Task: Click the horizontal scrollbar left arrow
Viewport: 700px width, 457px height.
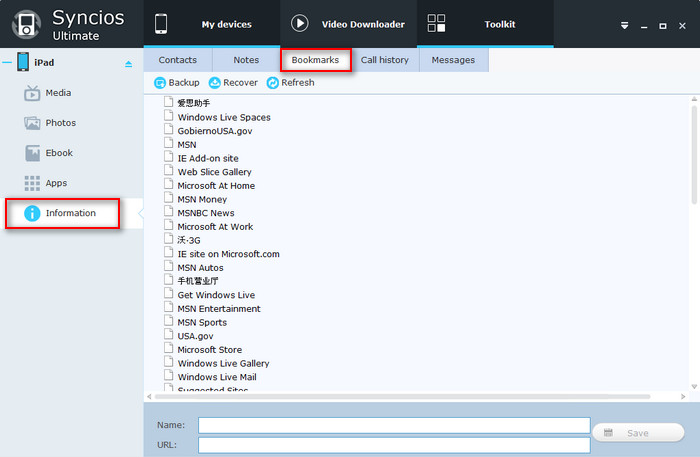Action: click(149, 396)
